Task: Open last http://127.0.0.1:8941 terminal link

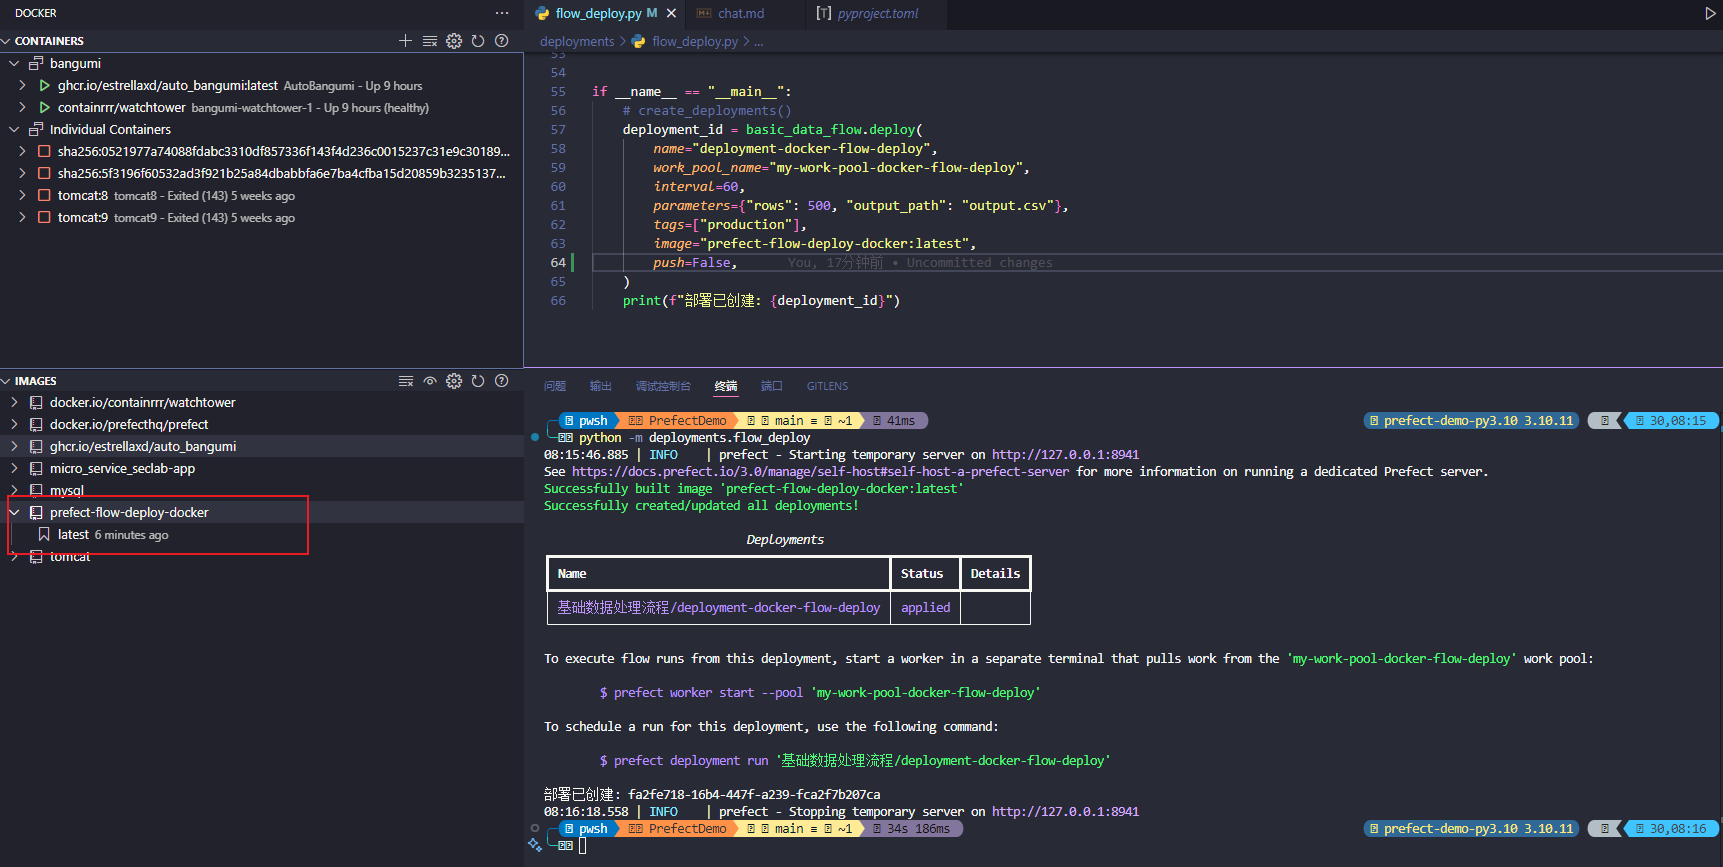Action: coord(1065,812)
